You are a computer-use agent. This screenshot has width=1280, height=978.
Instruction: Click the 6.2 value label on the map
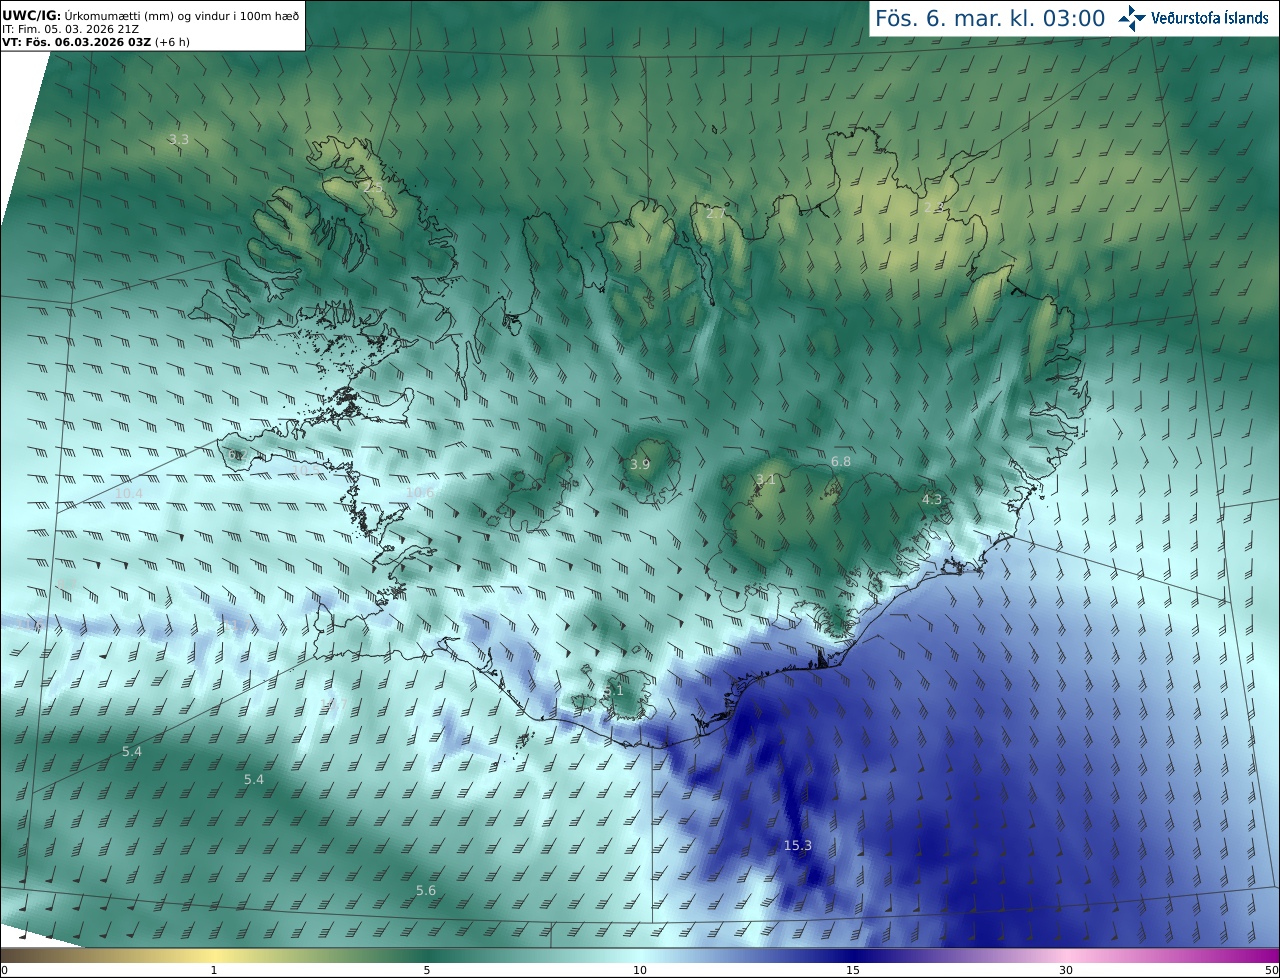click(x=236, y=455)
